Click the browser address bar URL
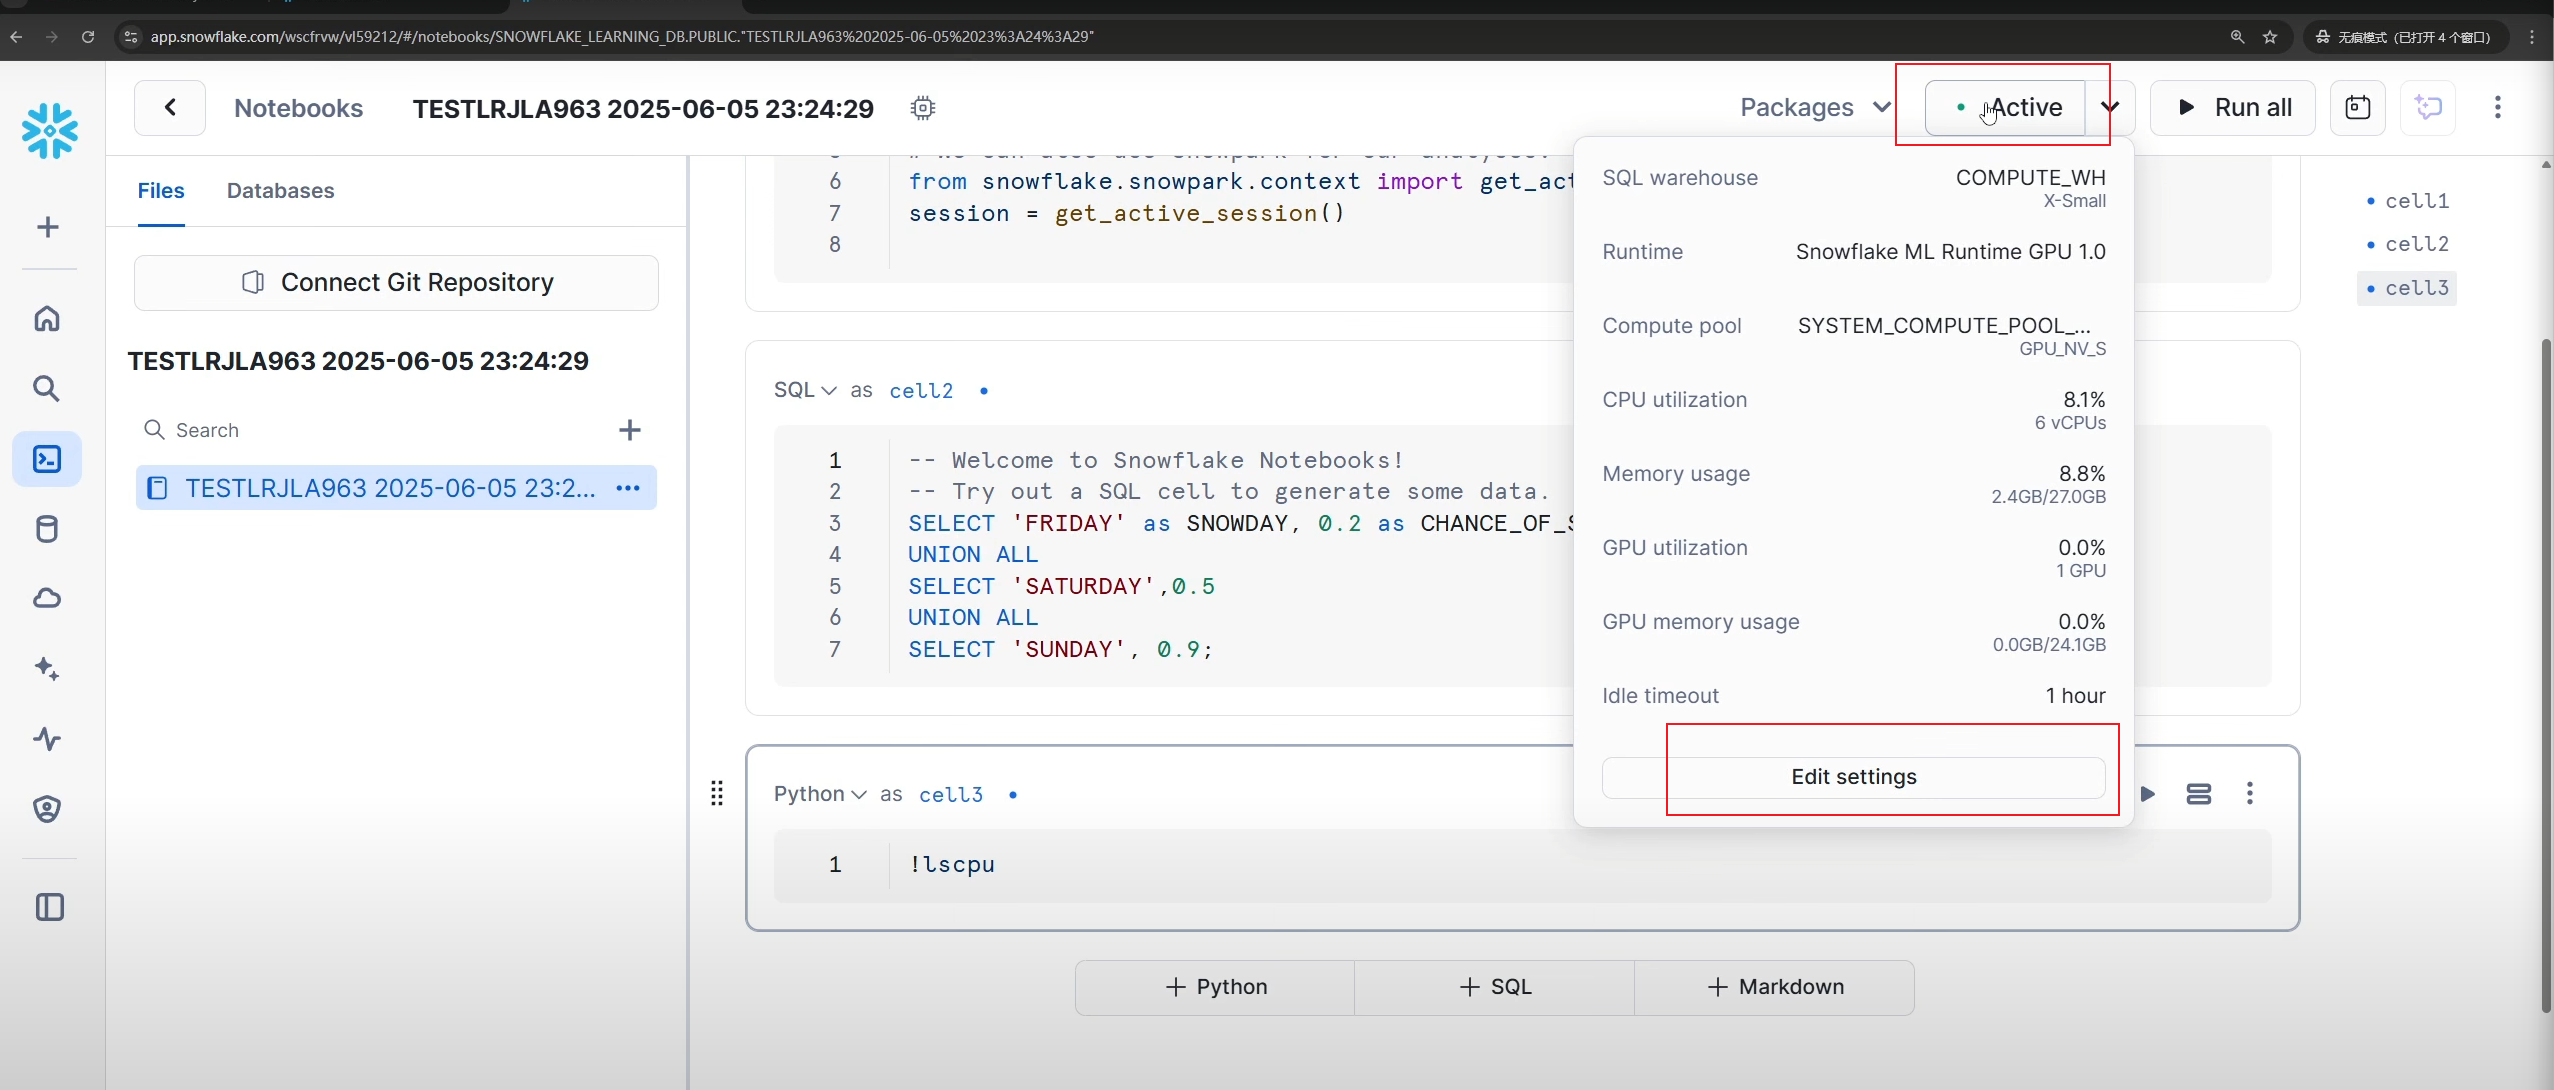This screenshot has height=1090, width=2554. (x=622, y=37)
